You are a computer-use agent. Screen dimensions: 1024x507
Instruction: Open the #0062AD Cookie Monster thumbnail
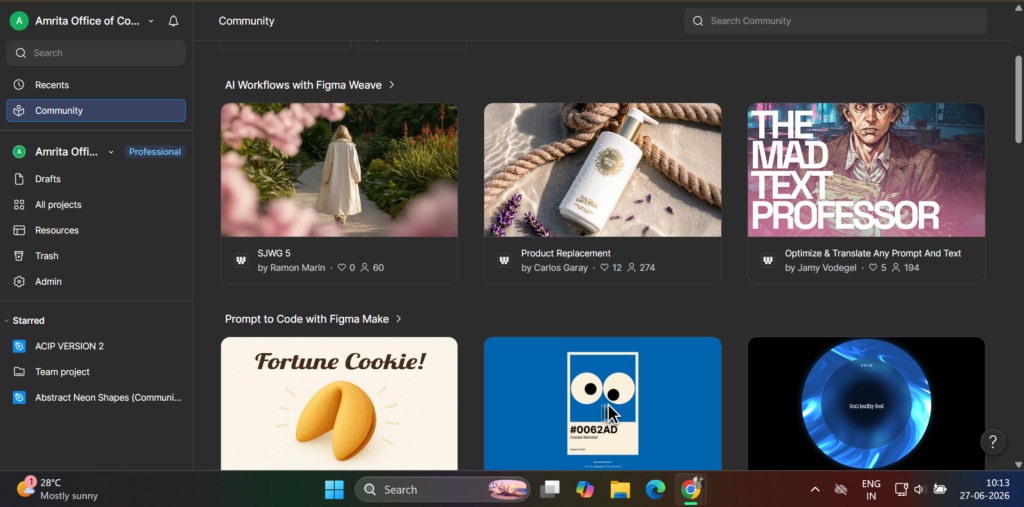tap(602, 404)
